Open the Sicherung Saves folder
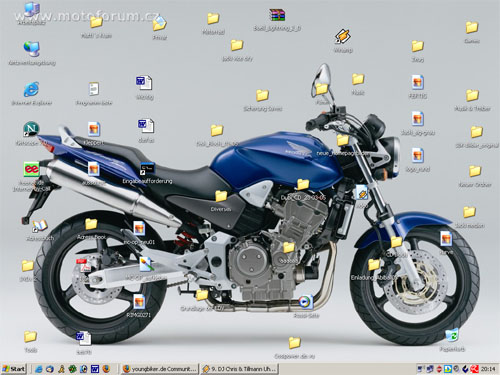 pos(262,95)
